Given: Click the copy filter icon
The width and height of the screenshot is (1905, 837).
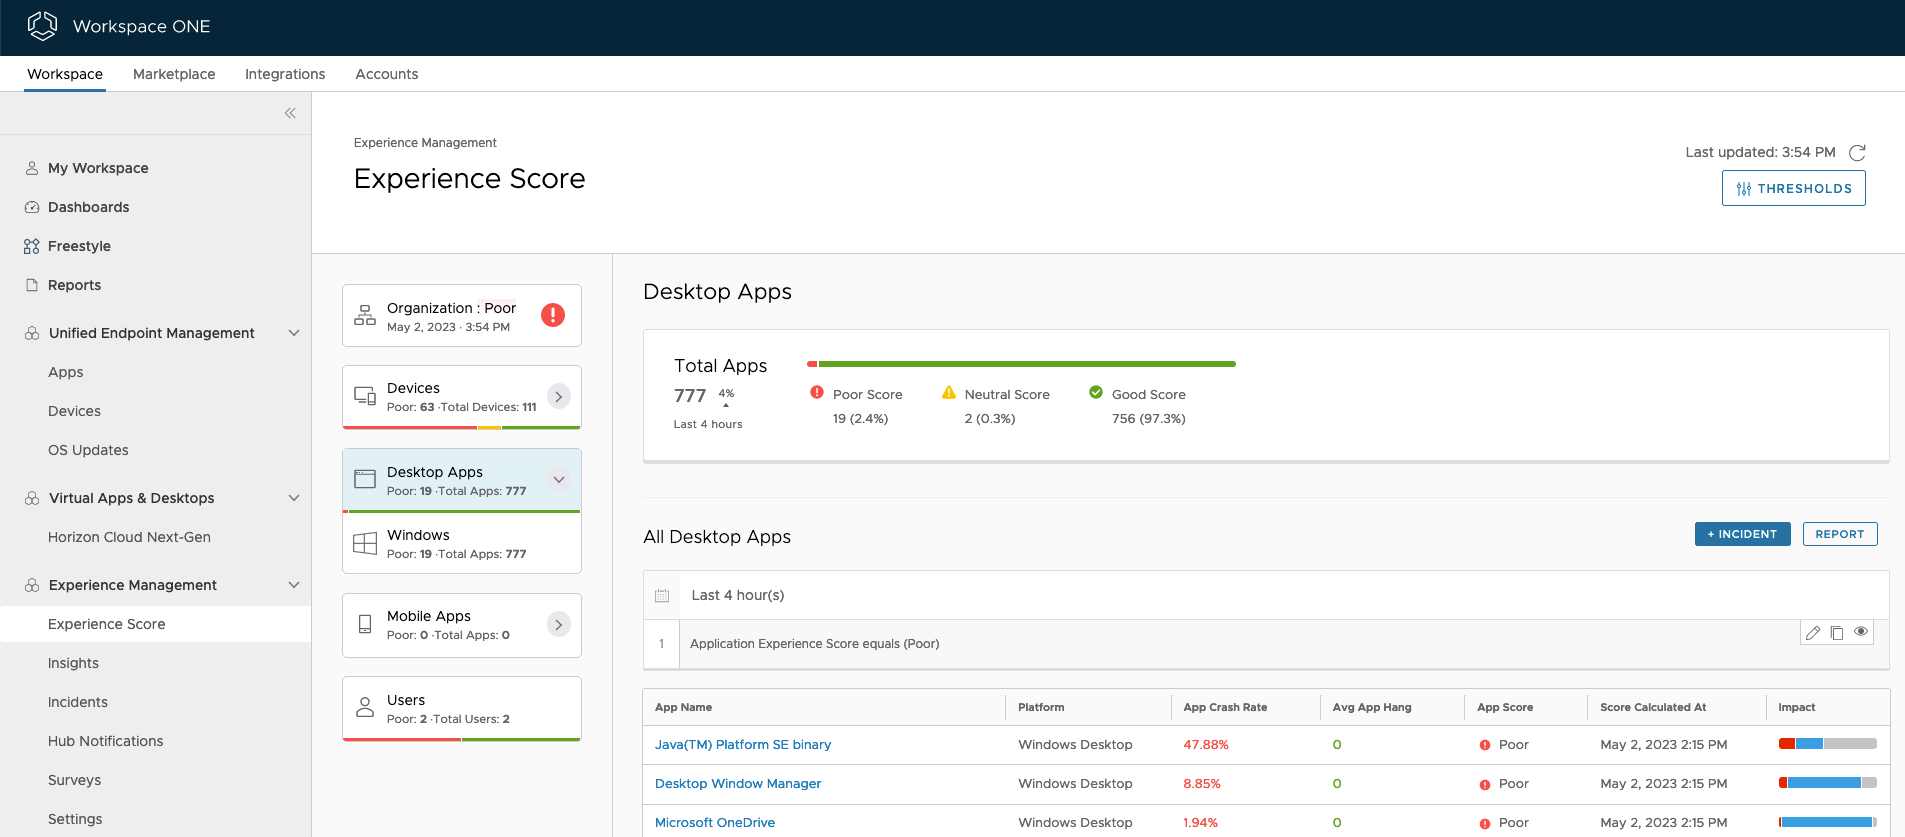Looking at the screenshot, I should coord(1837,633).
